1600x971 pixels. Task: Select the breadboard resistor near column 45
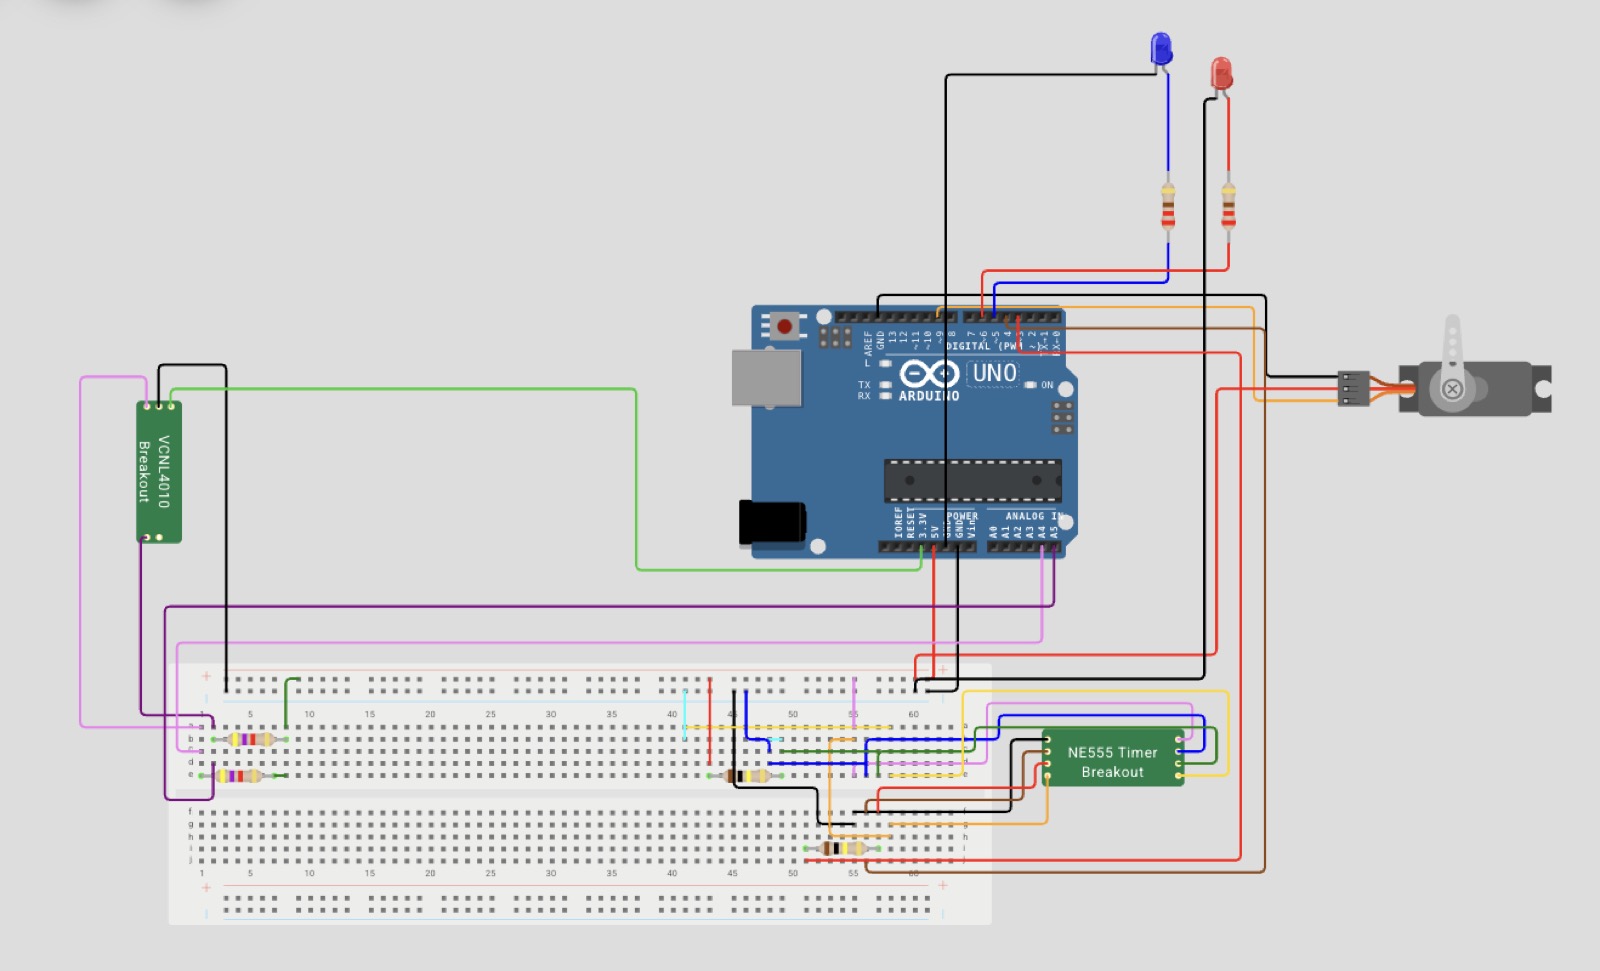tap(745, 775)
